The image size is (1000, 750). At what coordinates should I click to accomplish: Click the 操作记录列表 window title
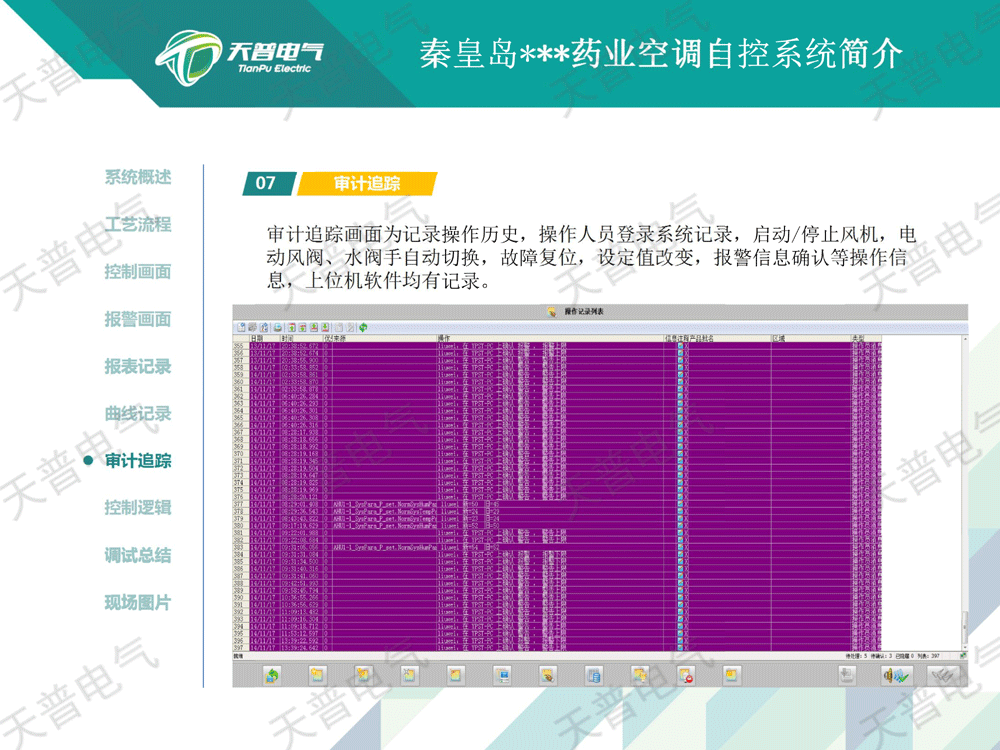584,312
